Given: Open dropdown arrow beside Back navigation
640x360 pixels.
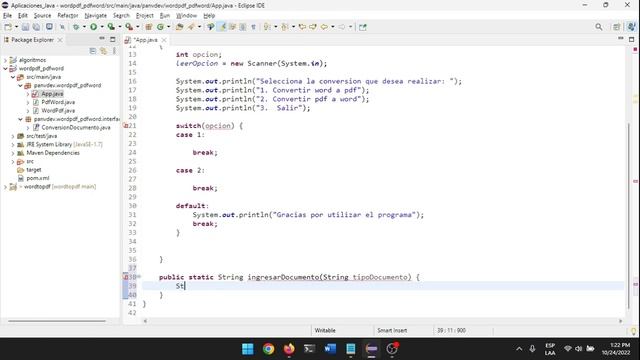Looking at the screenshot, I should (x=333, y=27).
